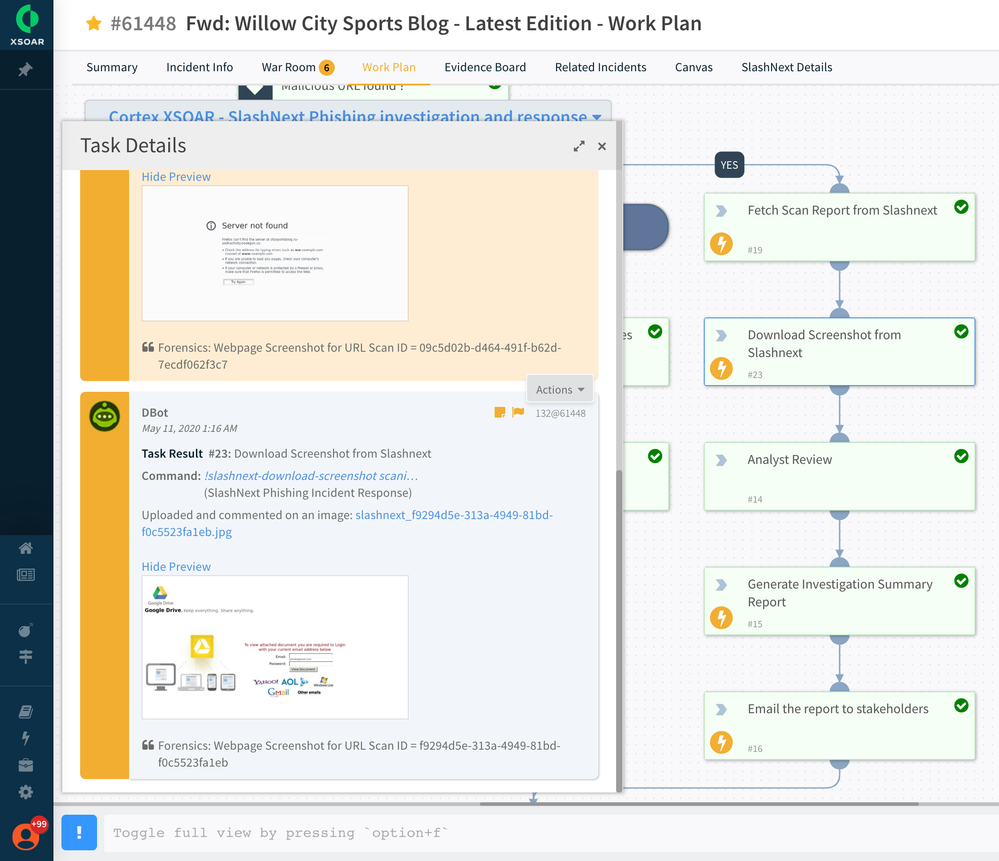Open the settings gear in sidebar
Viewport: 999px width, 861px height.
[25, 792]
